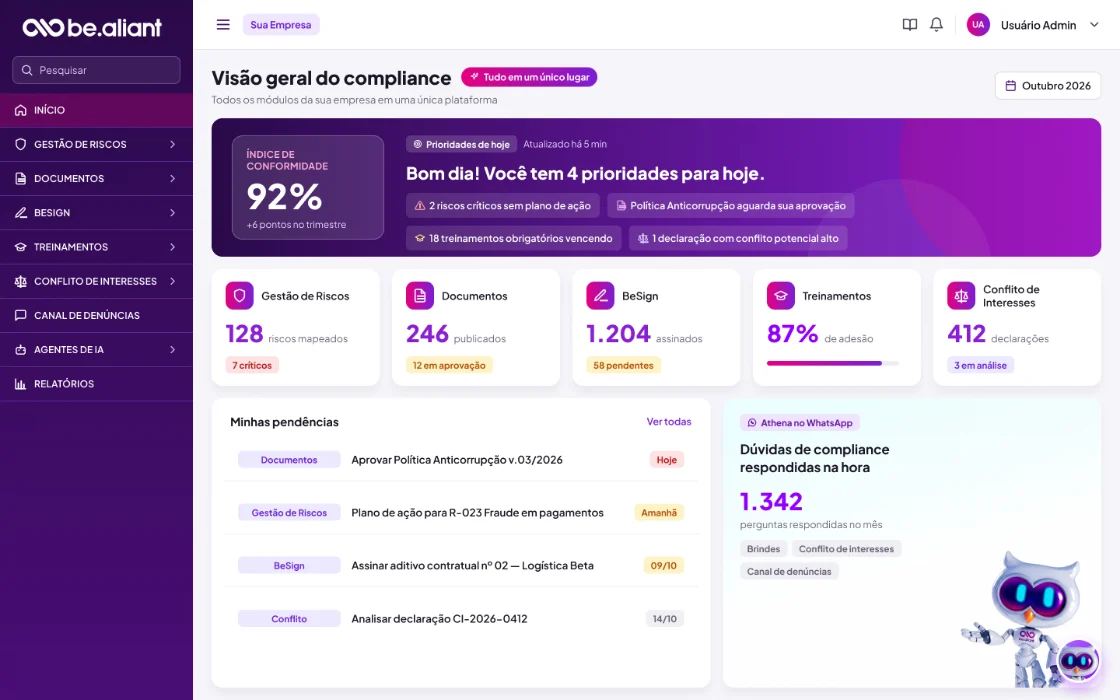Click the search magnifier icon
Screen dimensions: 1120x700
(x=27, y=70)
